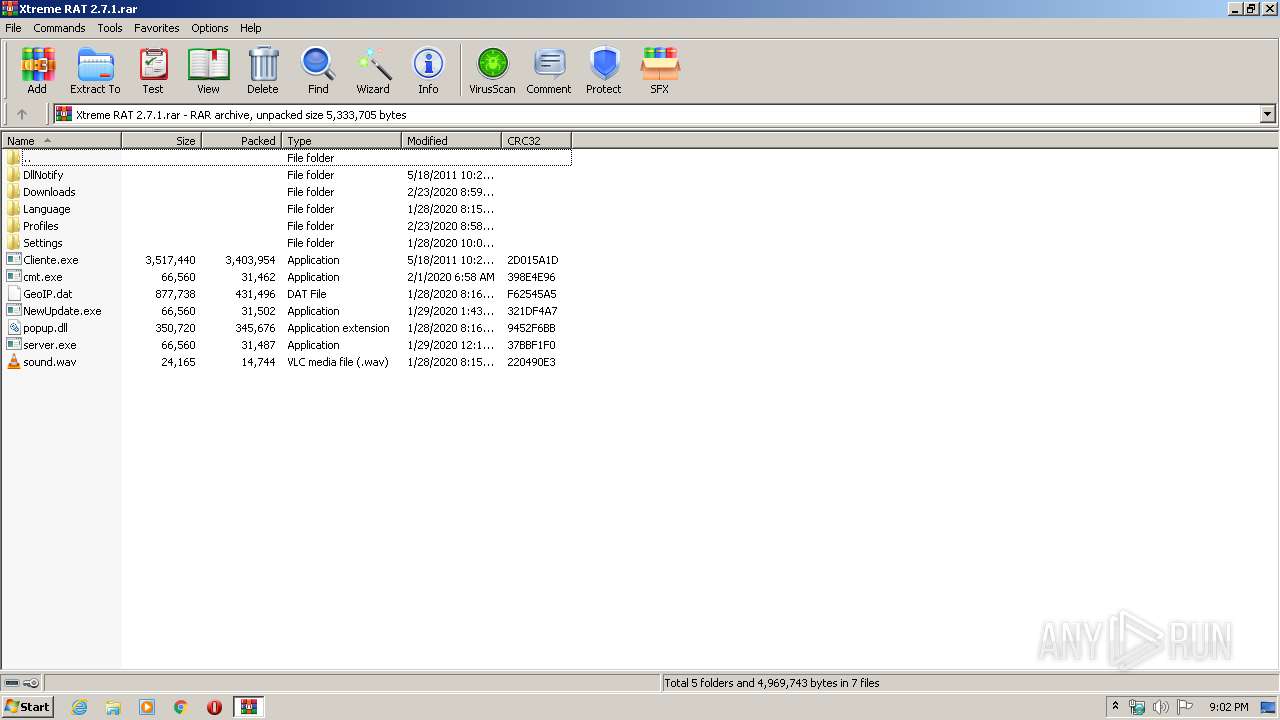This screenshot has height=720, width=1280.
Task: Click the status bar drive icon
Action: tap(12, 683)
